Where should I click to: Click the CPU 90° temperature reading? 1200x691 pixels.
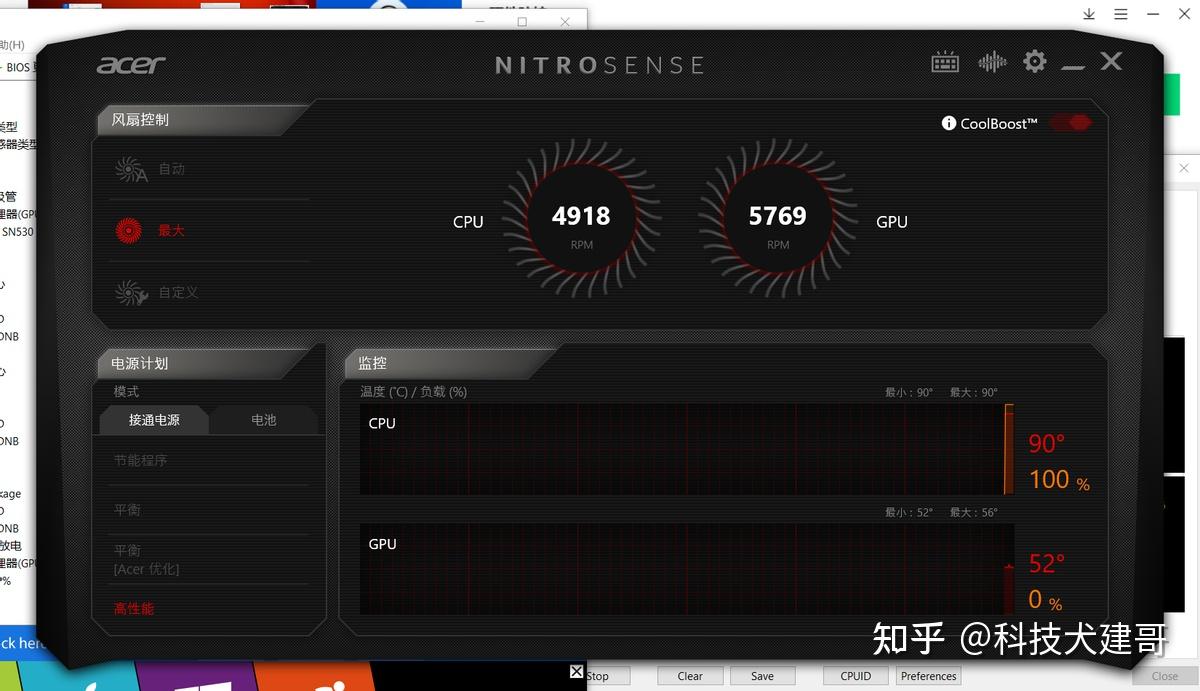[x=1047, y=443]
